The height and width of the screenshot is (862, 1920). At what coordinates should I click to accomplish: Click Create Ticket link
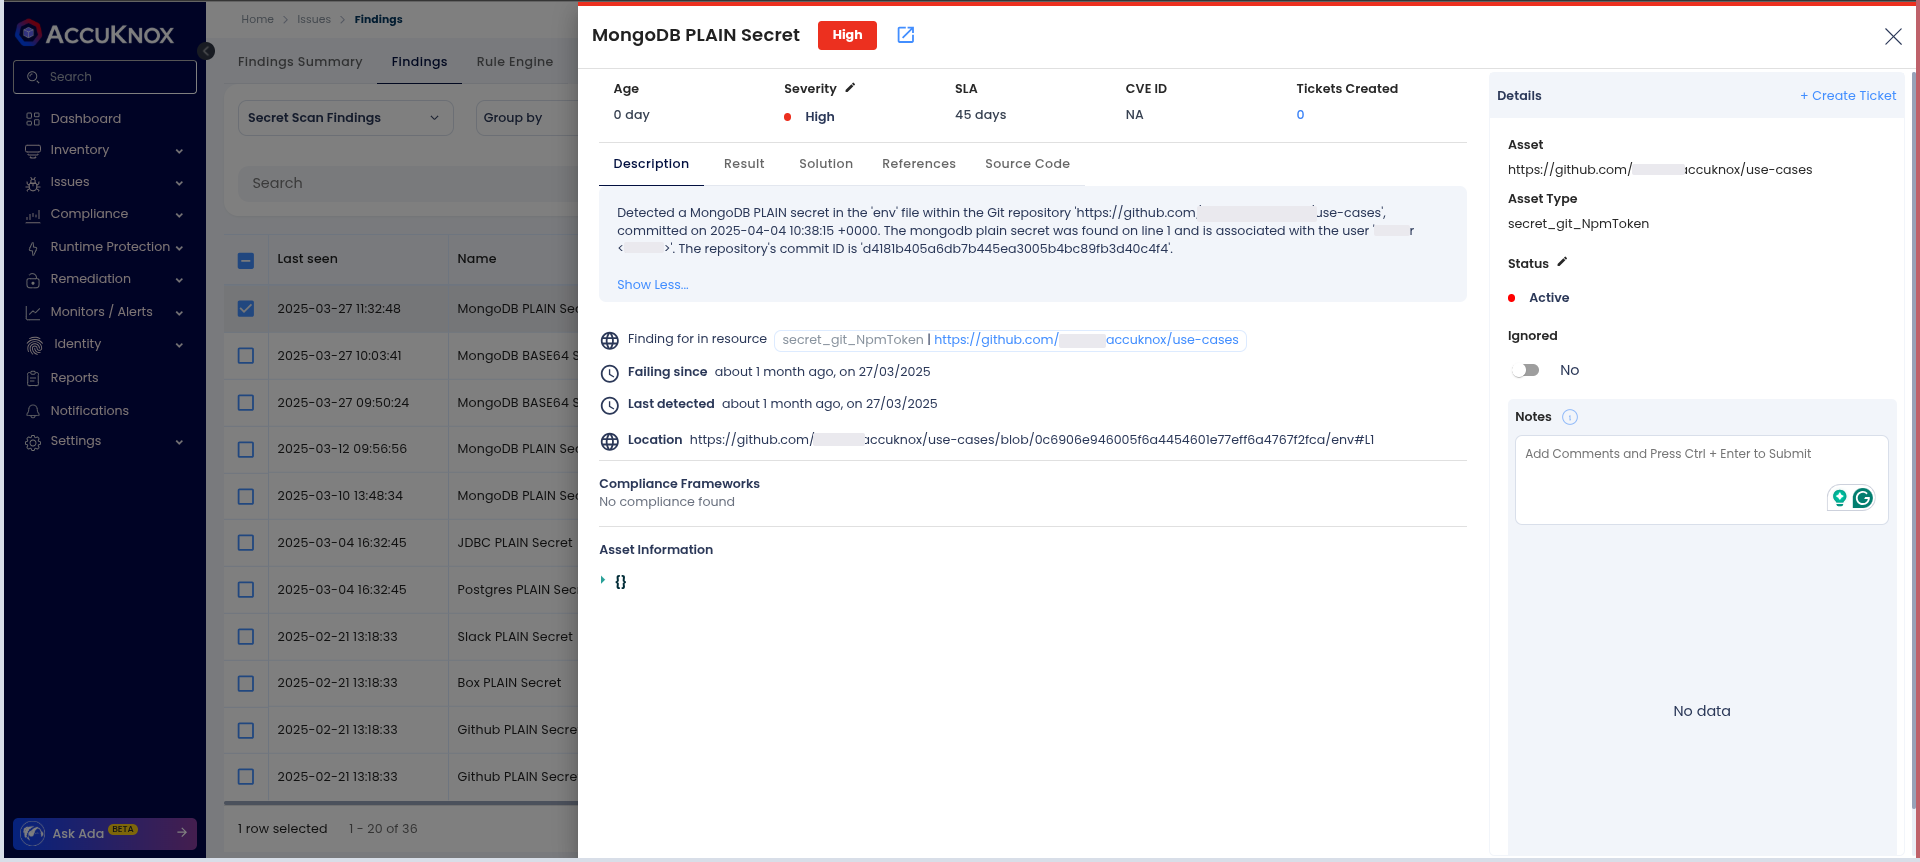pos(1848,96)
